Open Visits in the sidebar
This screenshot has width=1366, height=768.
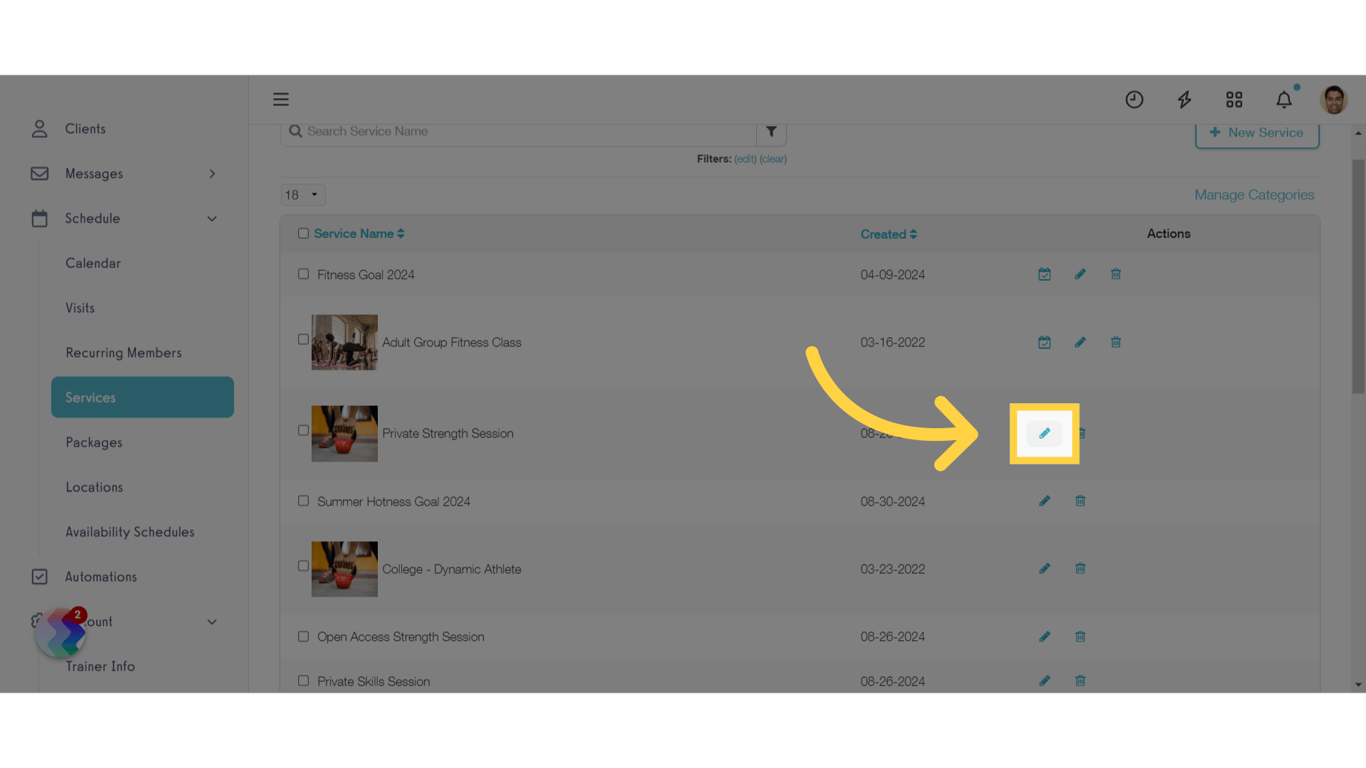pyautogui.click(x=80, y=308)
